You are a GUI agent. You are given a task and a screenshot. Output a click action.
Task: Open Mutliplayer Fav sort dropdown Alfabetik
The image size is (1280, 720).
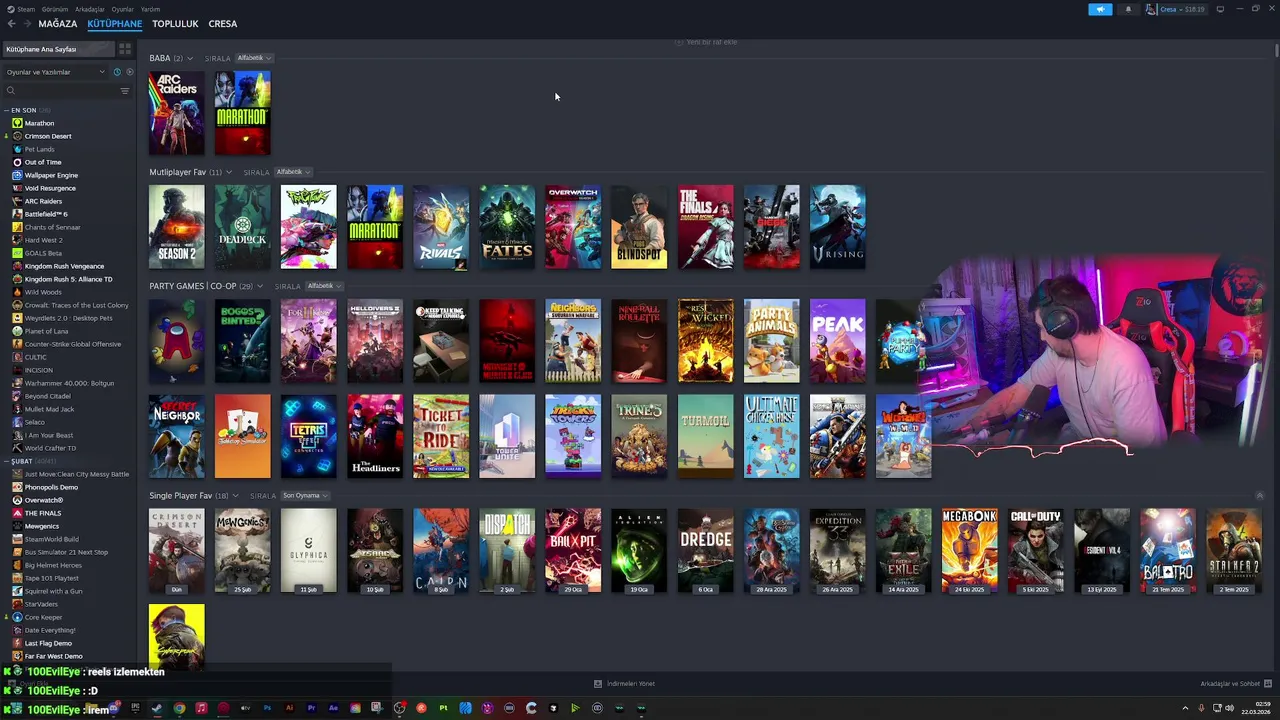point(293,172)
